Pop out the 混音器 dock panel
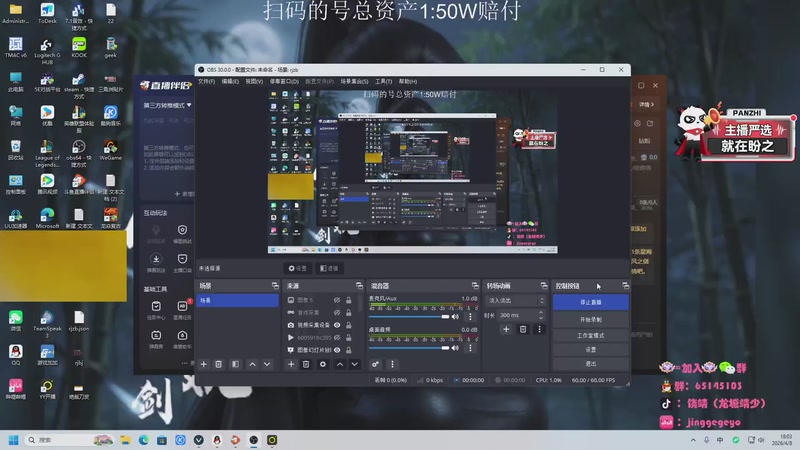Viewport: 800px width, 450px height. tap(475, 286)
